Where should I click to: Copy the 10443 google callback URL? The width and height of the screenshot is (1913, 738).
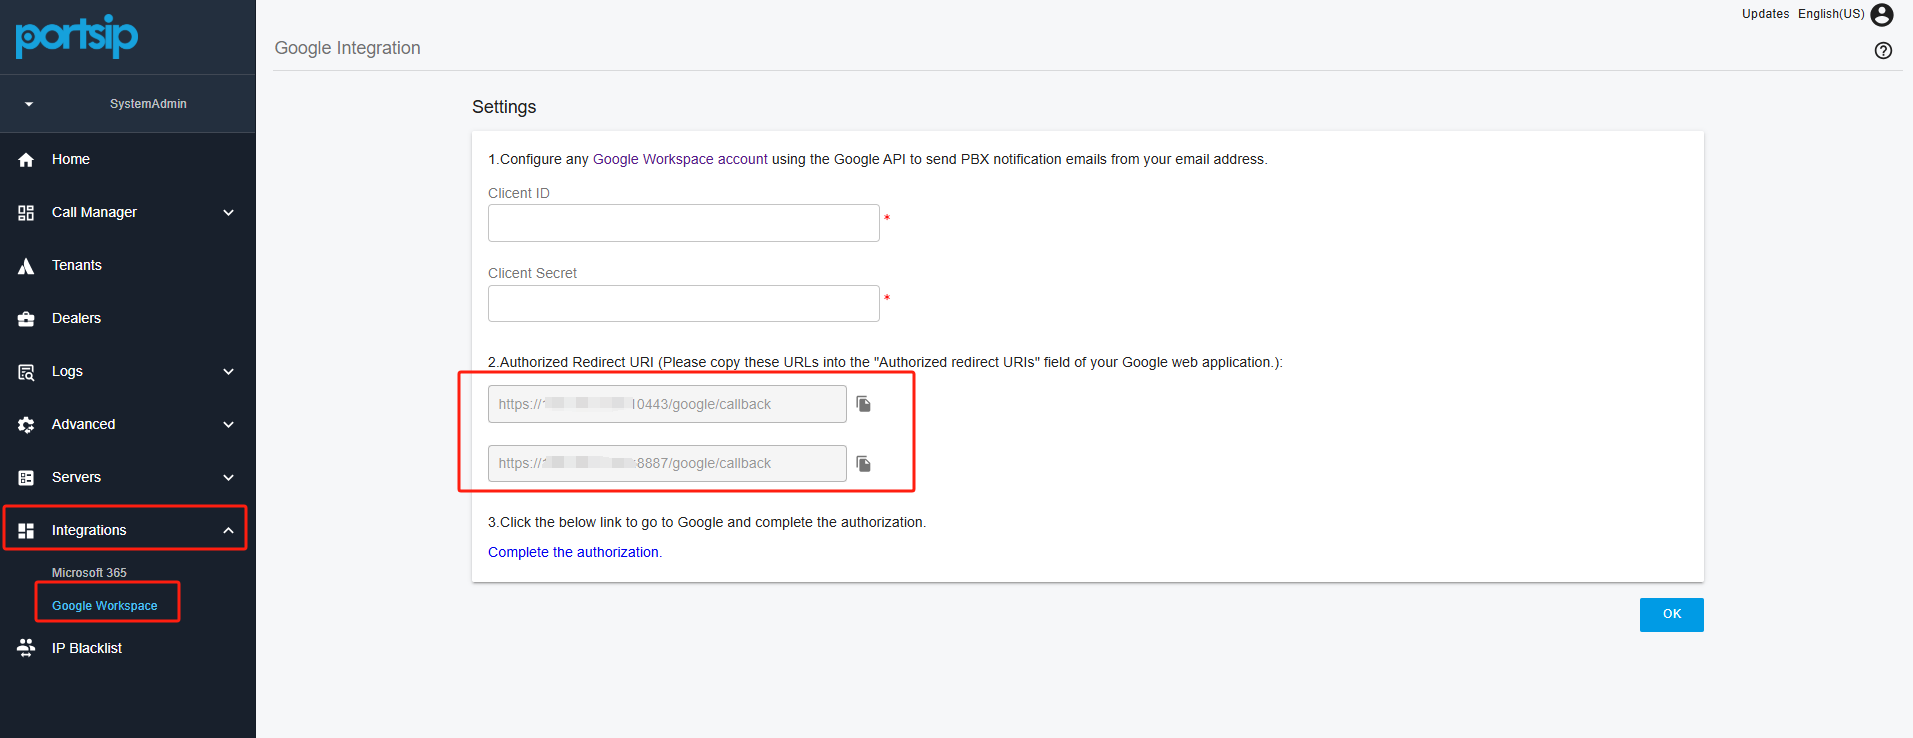864,404
